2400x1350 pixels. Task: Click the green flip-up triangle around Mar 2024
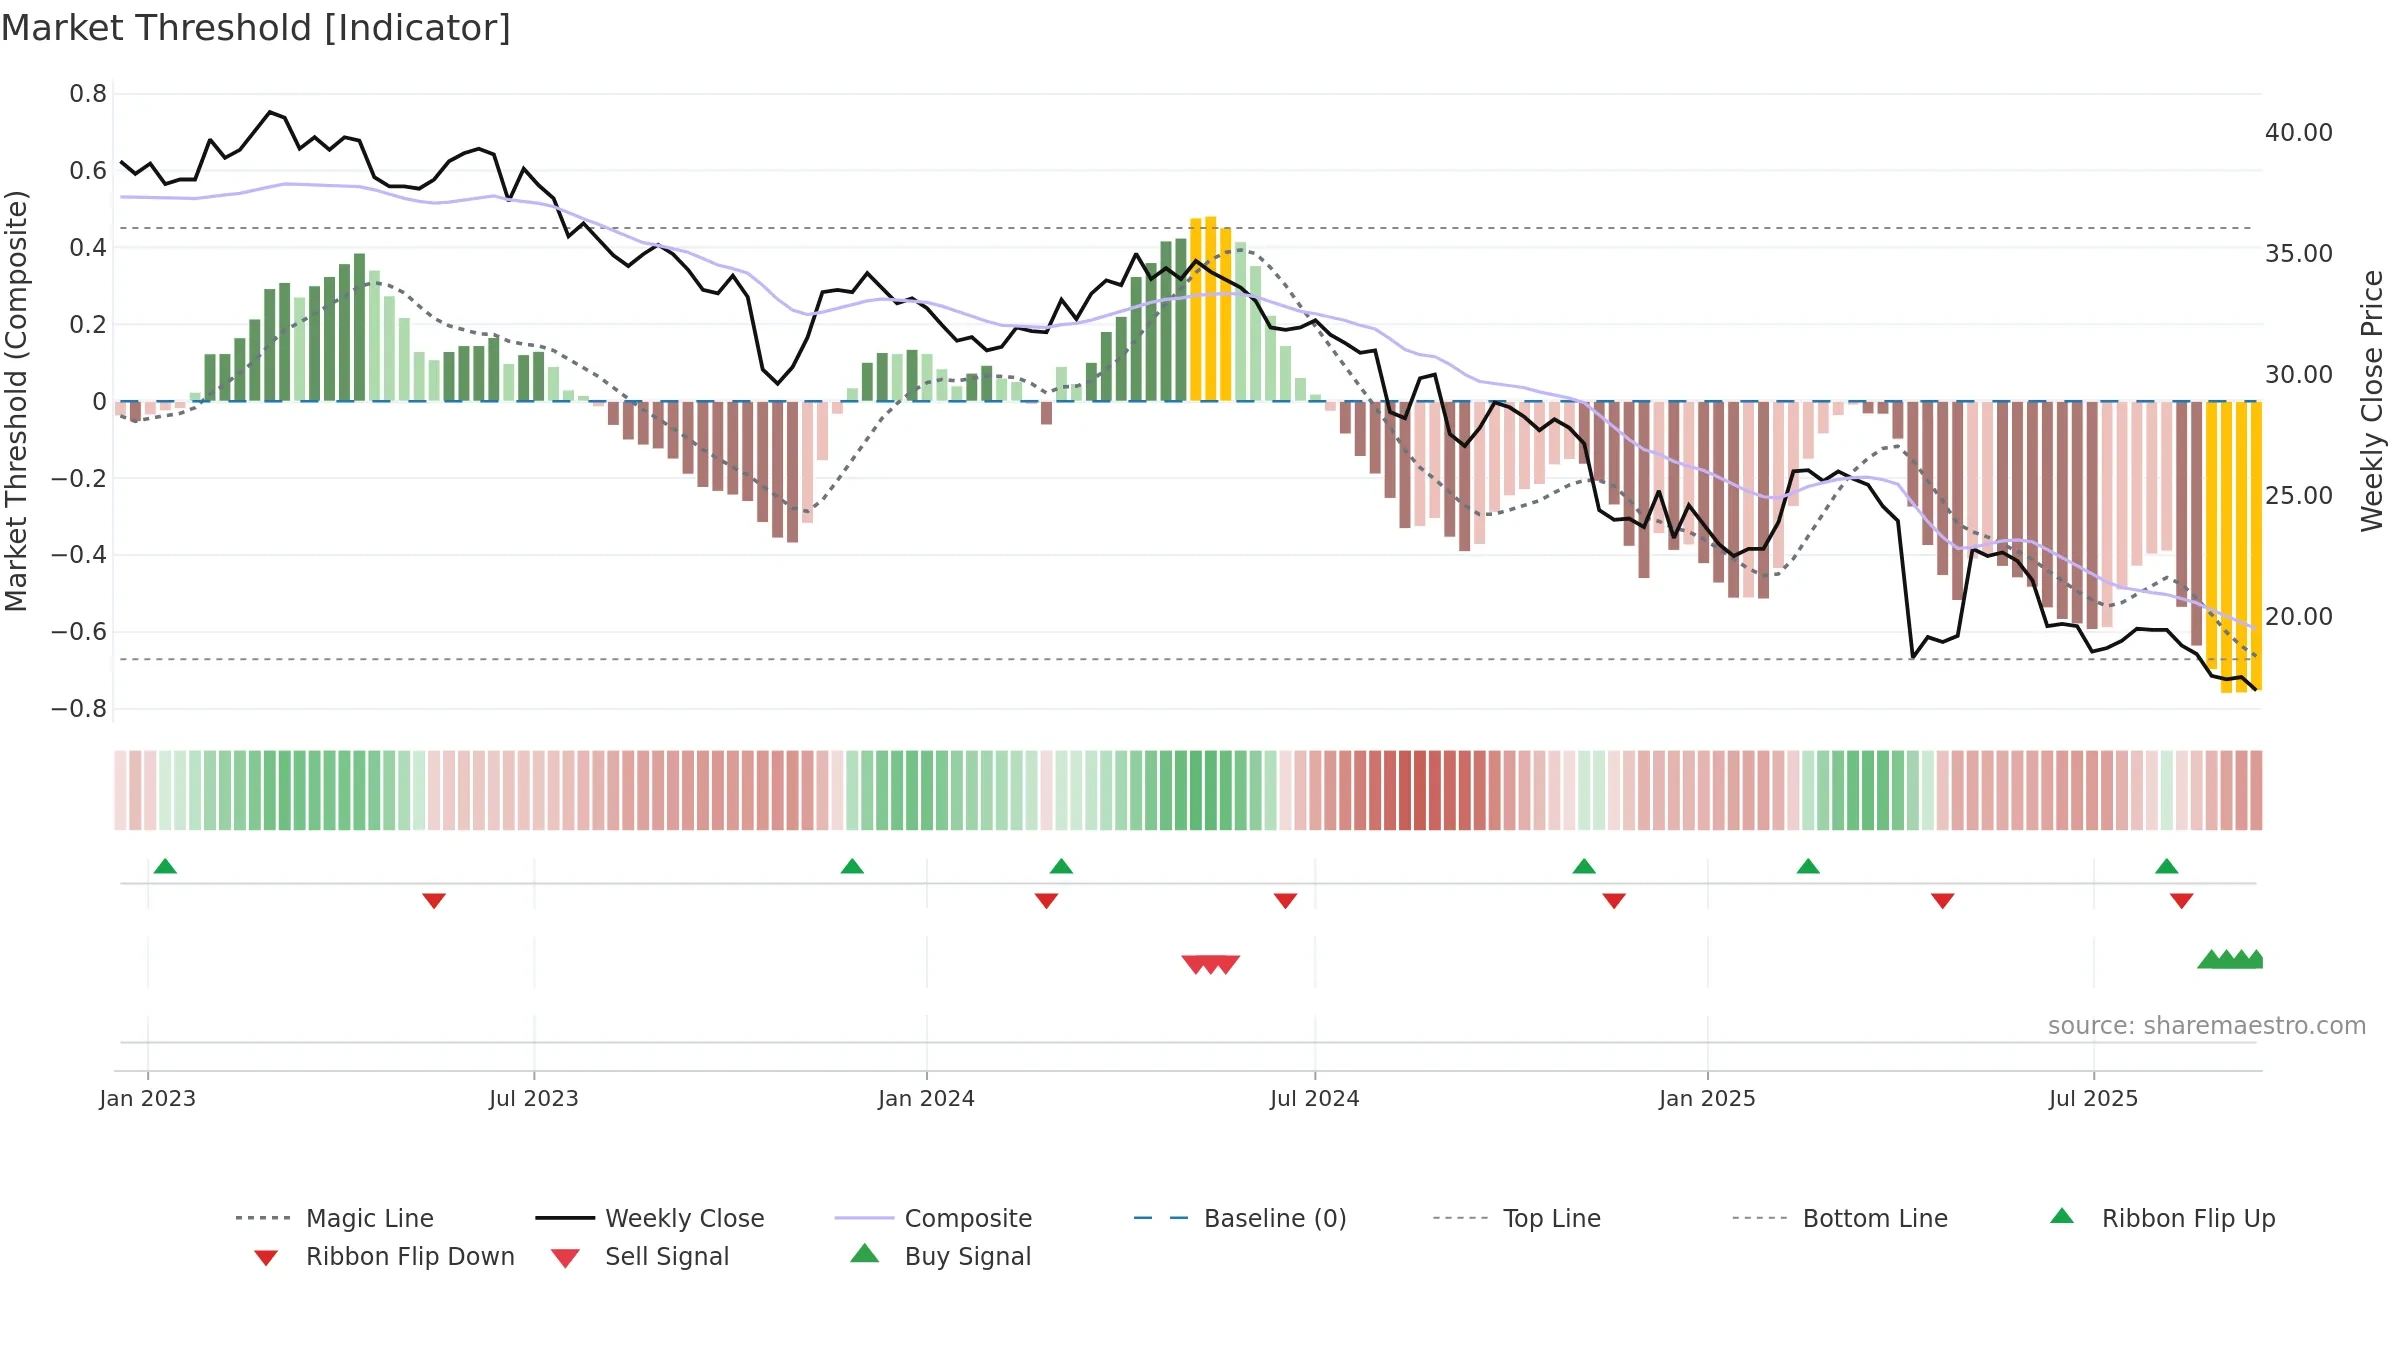tap(1061, 866)
